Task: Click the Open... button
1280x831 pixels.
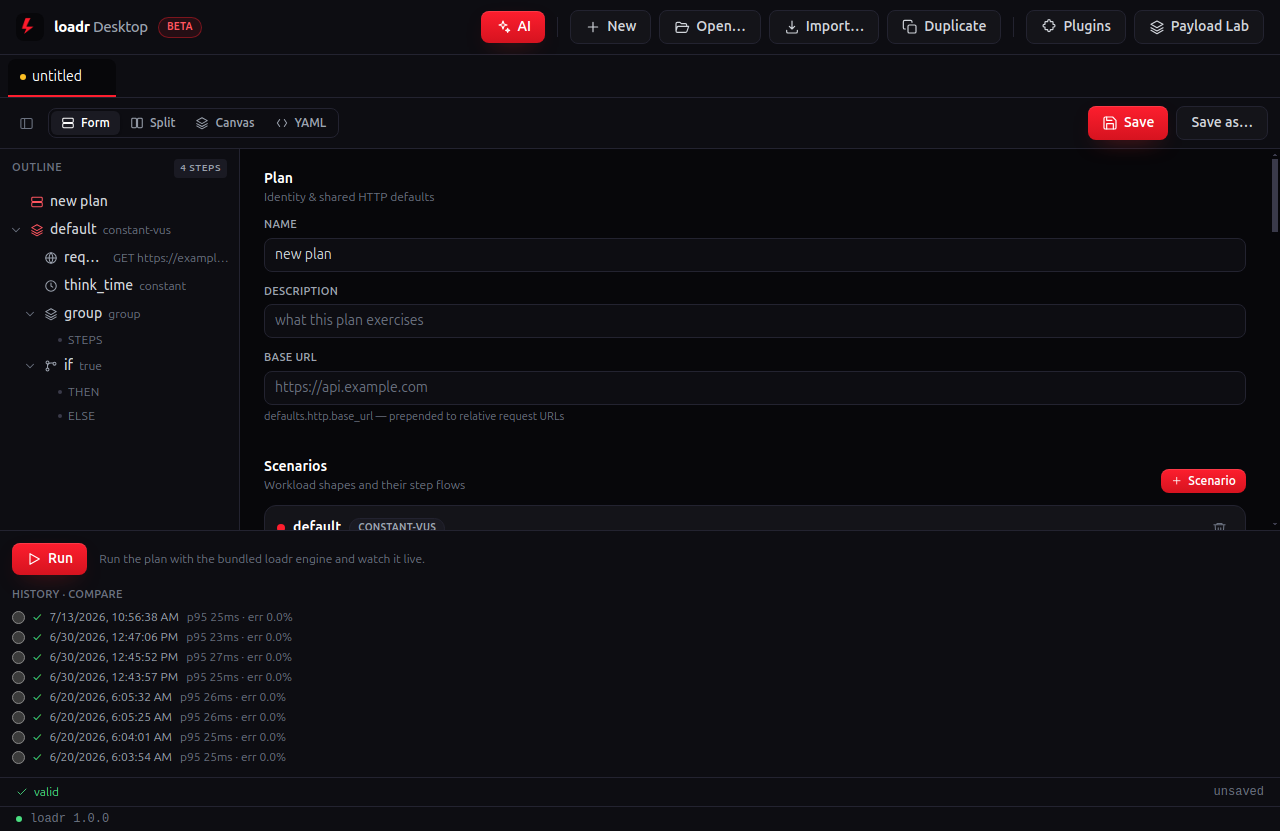Action: pos(710,27)
